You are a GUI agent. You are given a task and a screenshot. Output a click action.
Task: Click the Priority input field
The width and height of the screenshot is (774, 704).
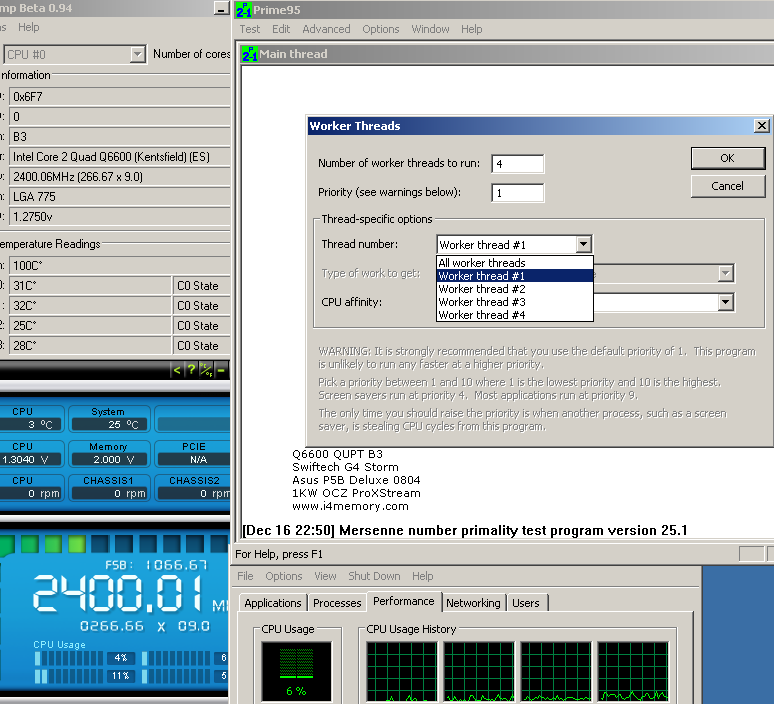517,193
